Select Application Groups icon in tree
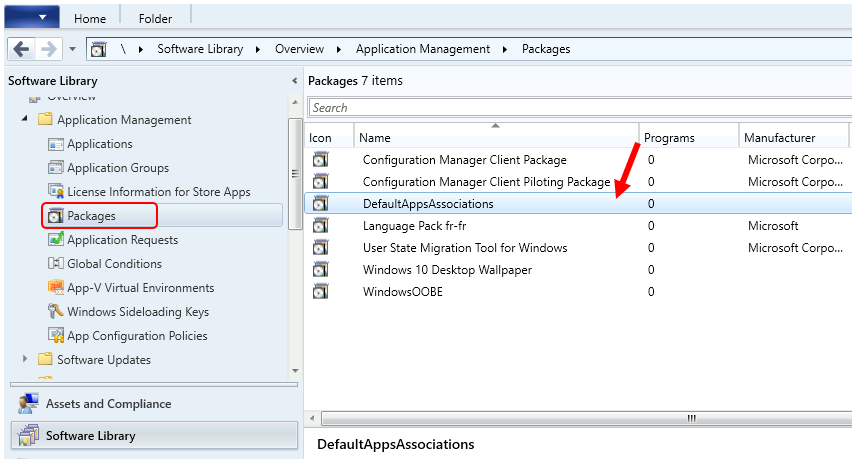This screenshot has width=860, height=466. pyautogui.click(x=55, y=167)
